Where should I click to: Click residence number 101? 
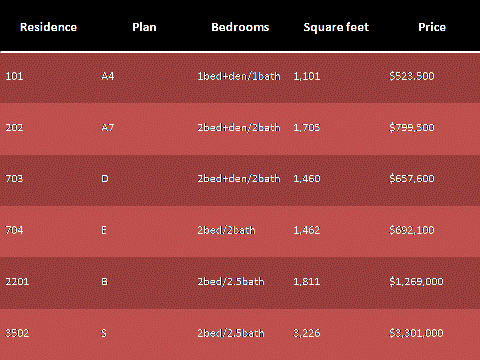(14, 76)
